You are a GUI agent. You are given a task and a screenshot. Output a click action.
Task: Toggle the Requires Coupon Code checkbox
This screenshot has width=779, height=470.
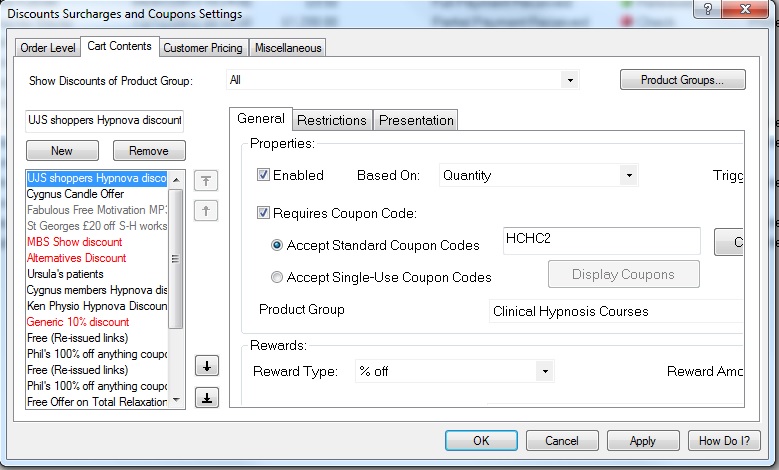(x=264, y=212)
